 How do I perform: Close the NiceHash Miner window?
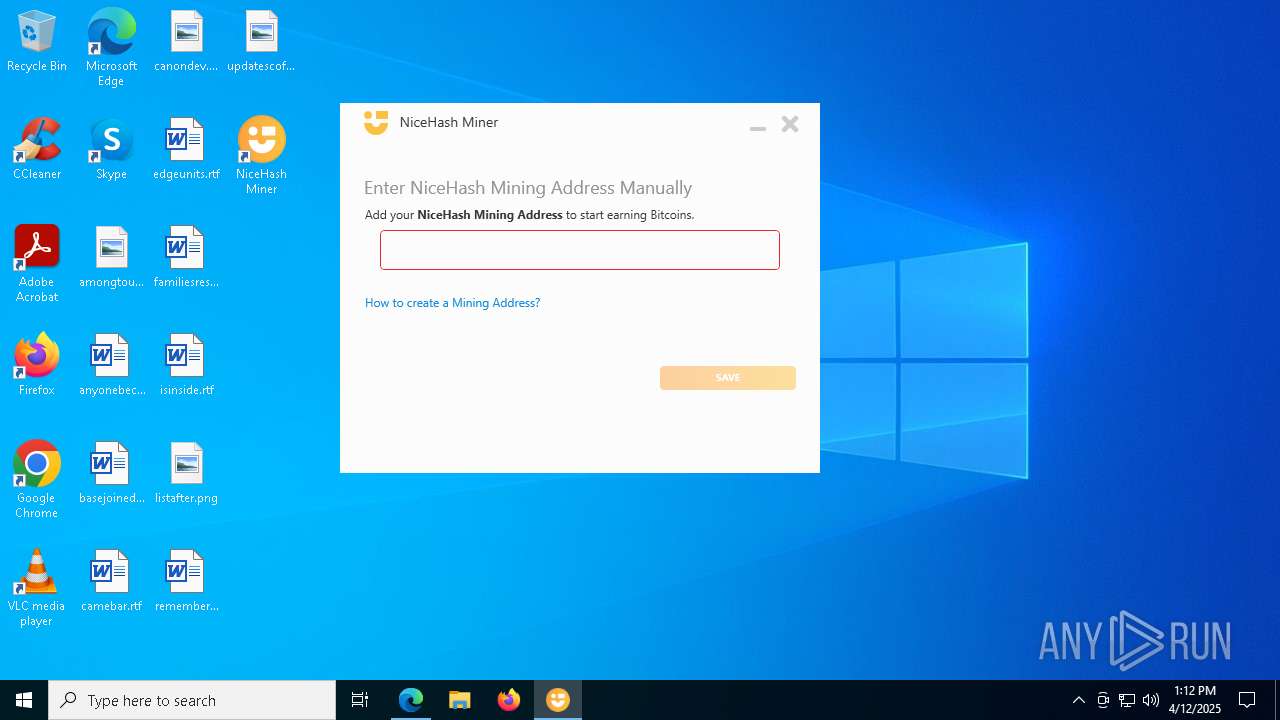tap(790, 124)
